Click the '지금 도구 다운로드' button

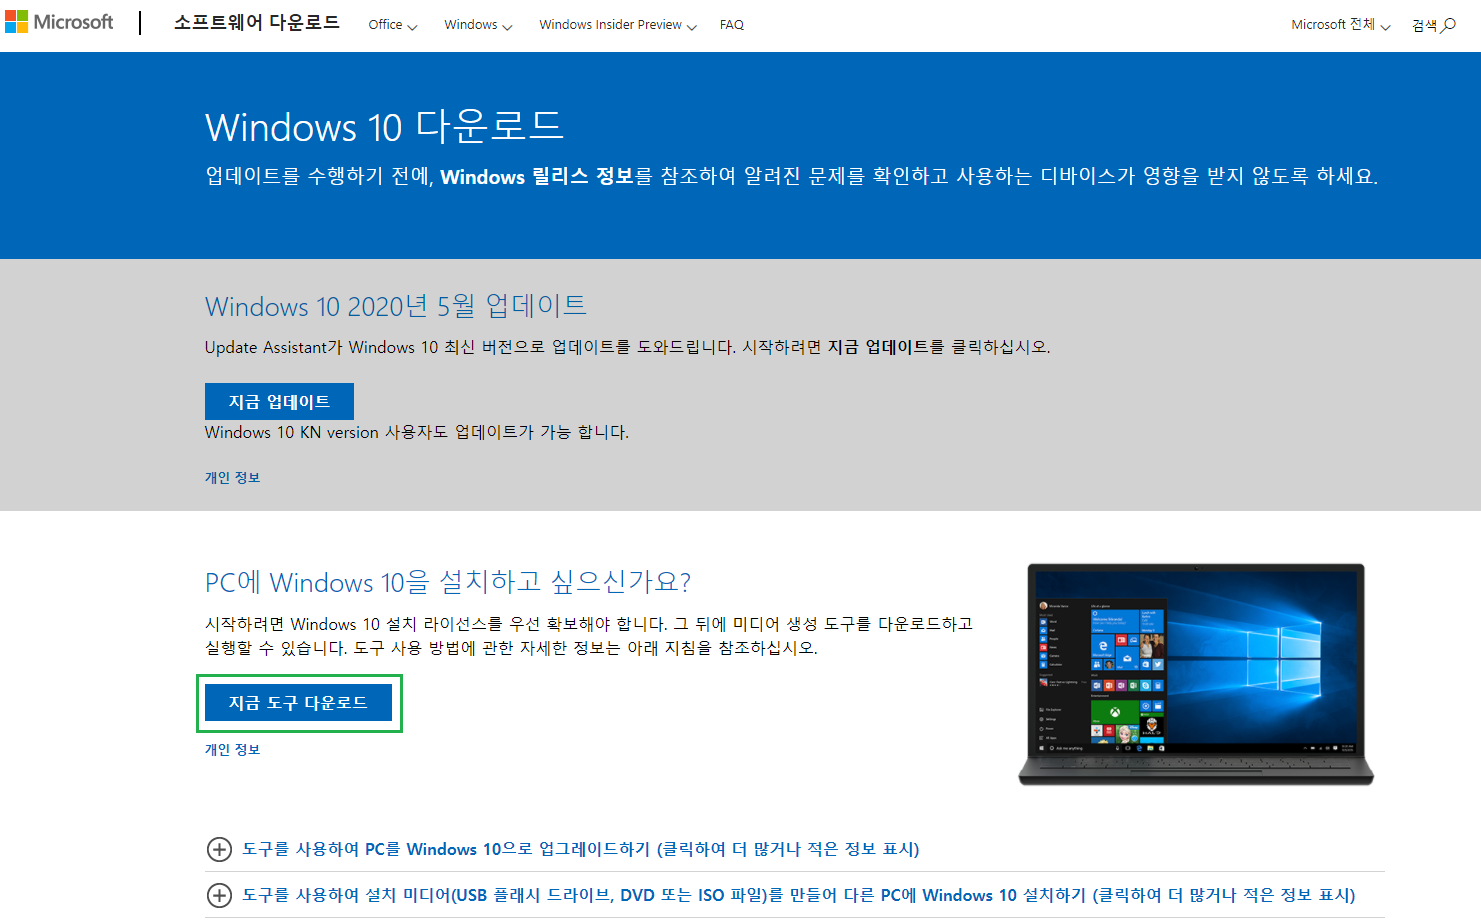298,702
